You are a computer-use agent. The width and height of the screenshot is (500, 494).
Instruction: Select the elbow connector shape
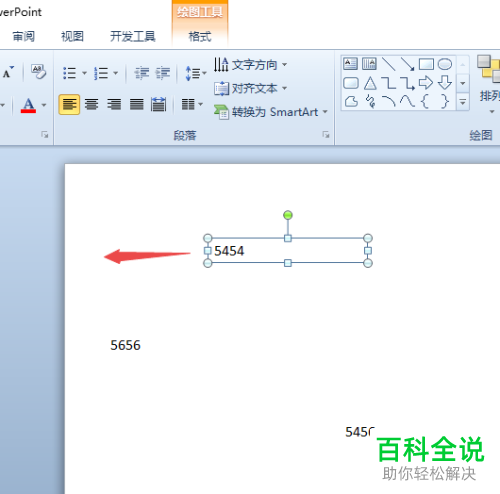pos(388,83)
